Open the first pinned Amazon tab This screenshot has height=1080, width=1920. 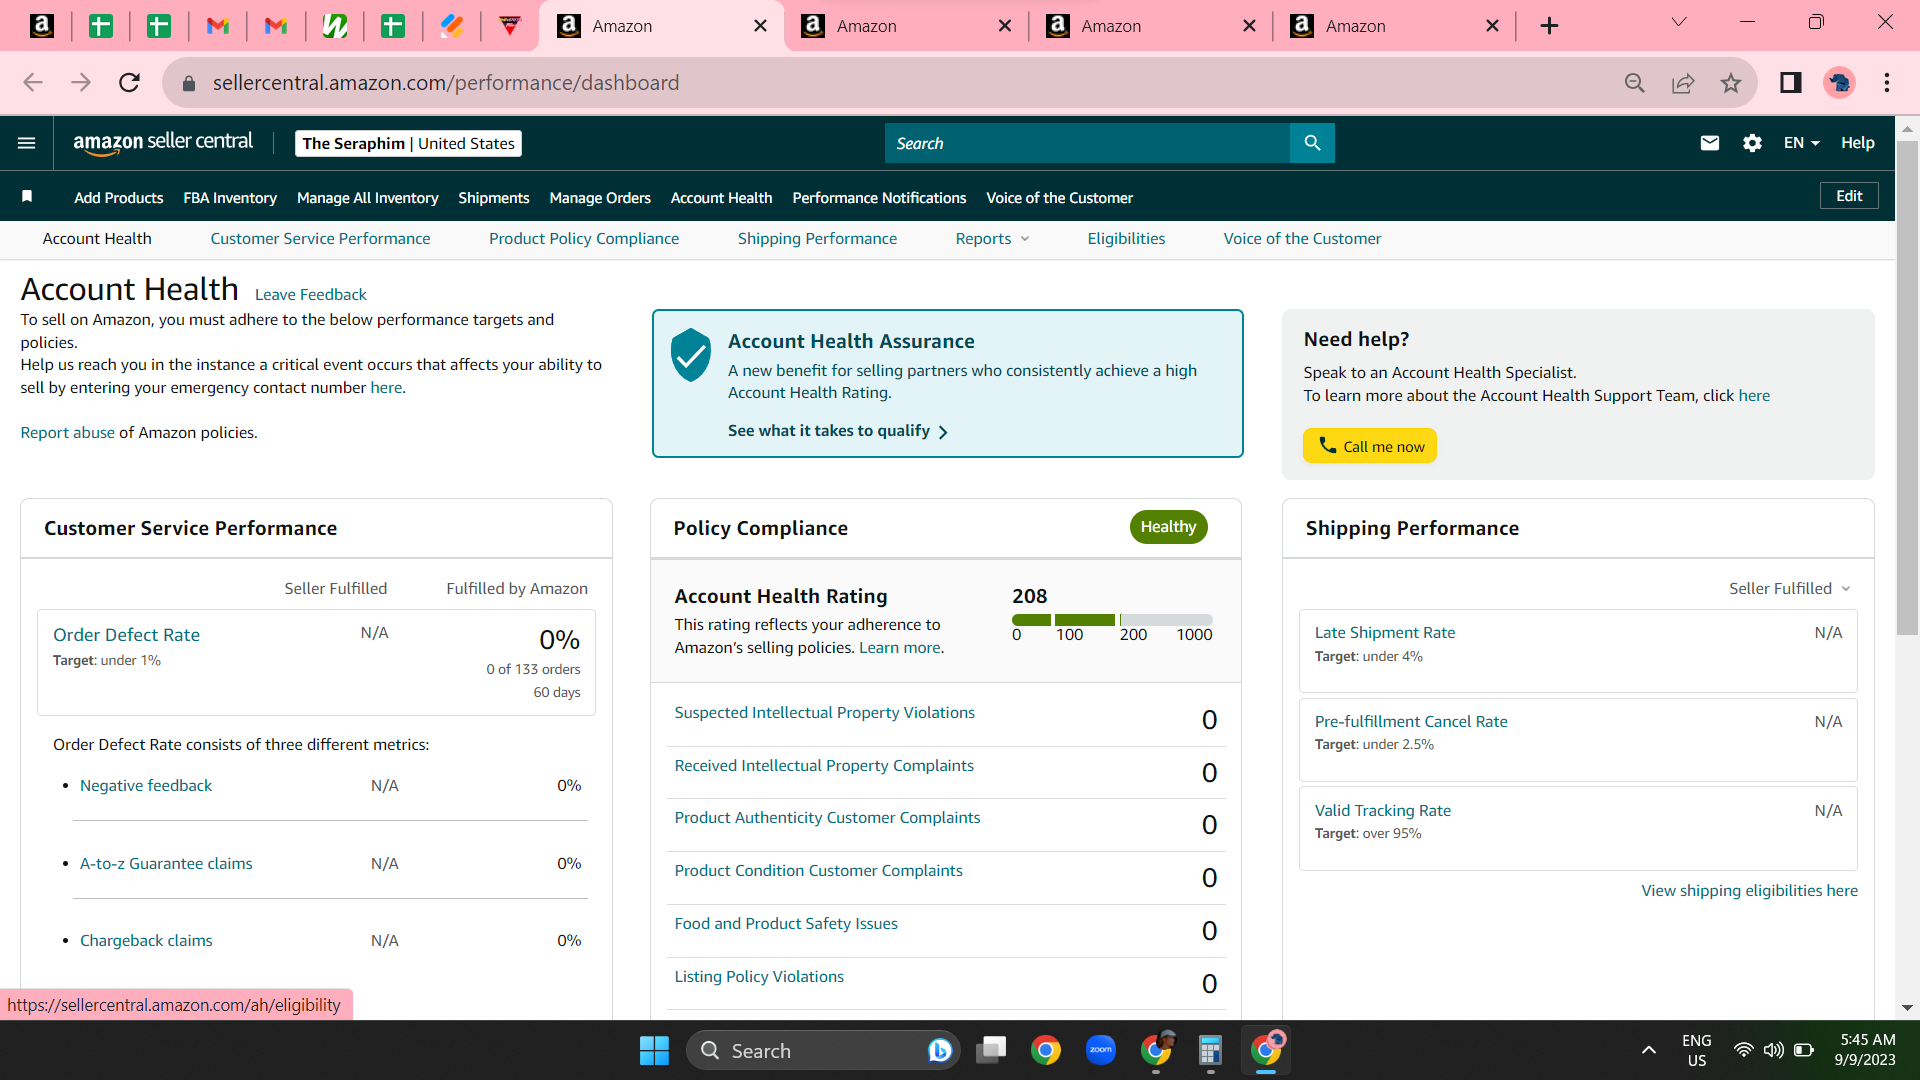[x=42, y=26]
